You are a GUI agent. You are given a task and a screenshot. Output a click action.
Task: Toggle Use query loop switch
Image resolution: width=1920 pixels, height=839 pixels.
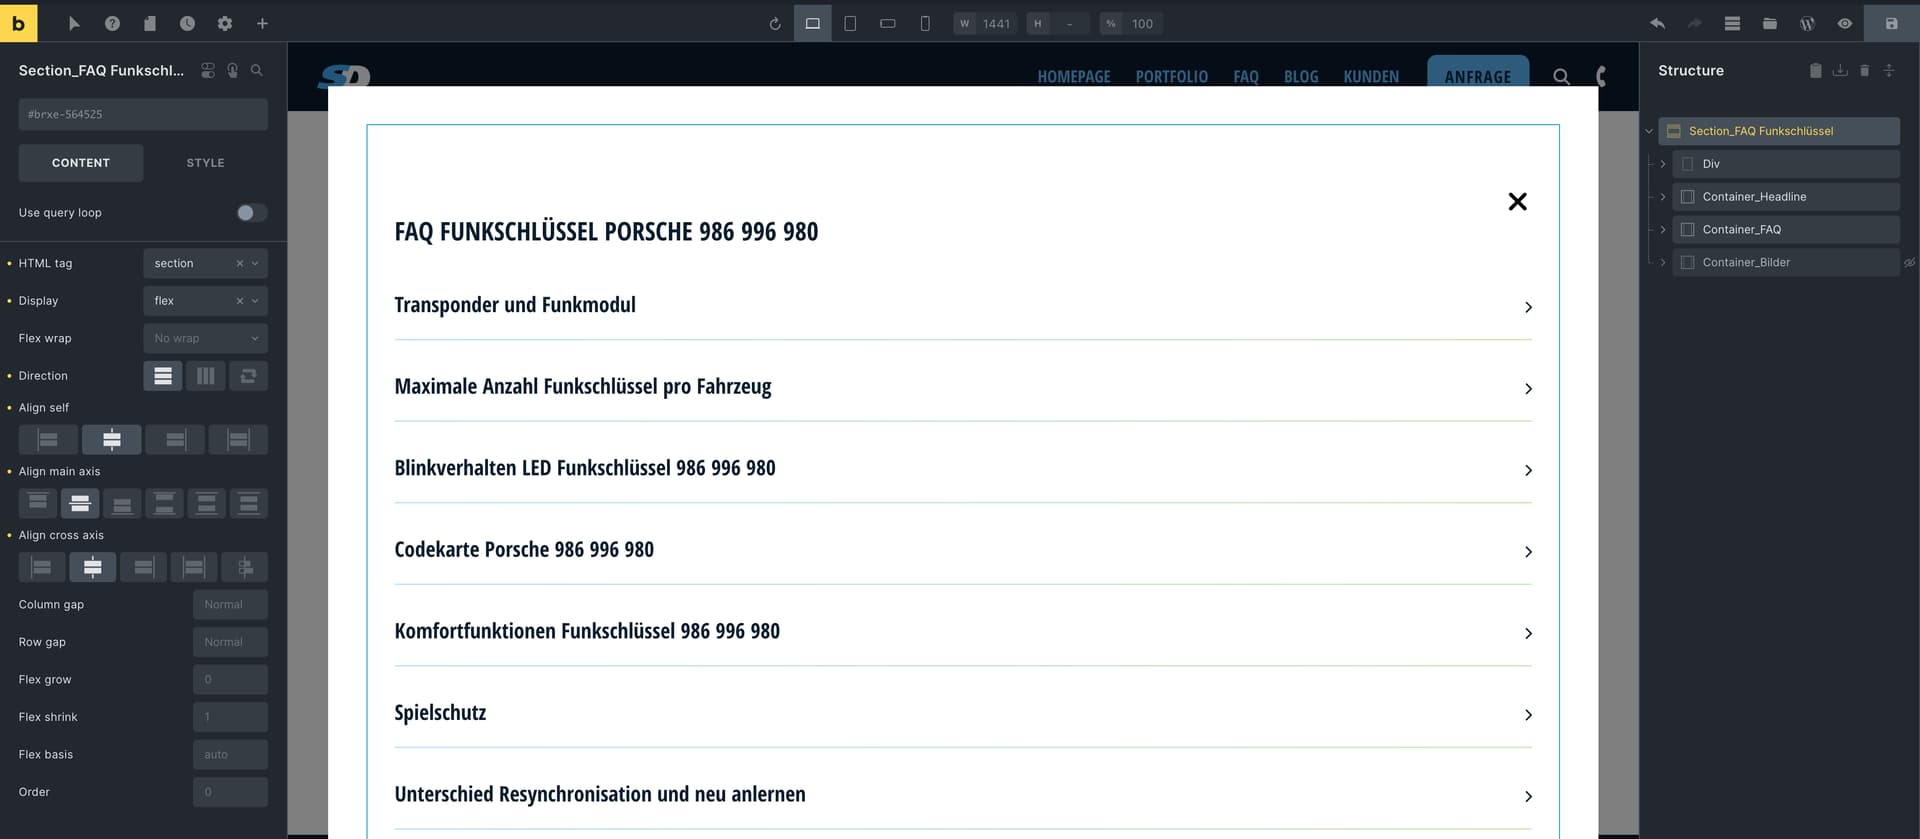(251, 212)
